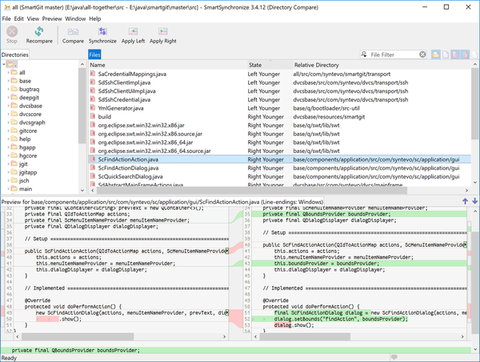The height and width of the screenshot is (362, 480).
Task: Click the Recompare toolbar icon
Action: (39, 32)
